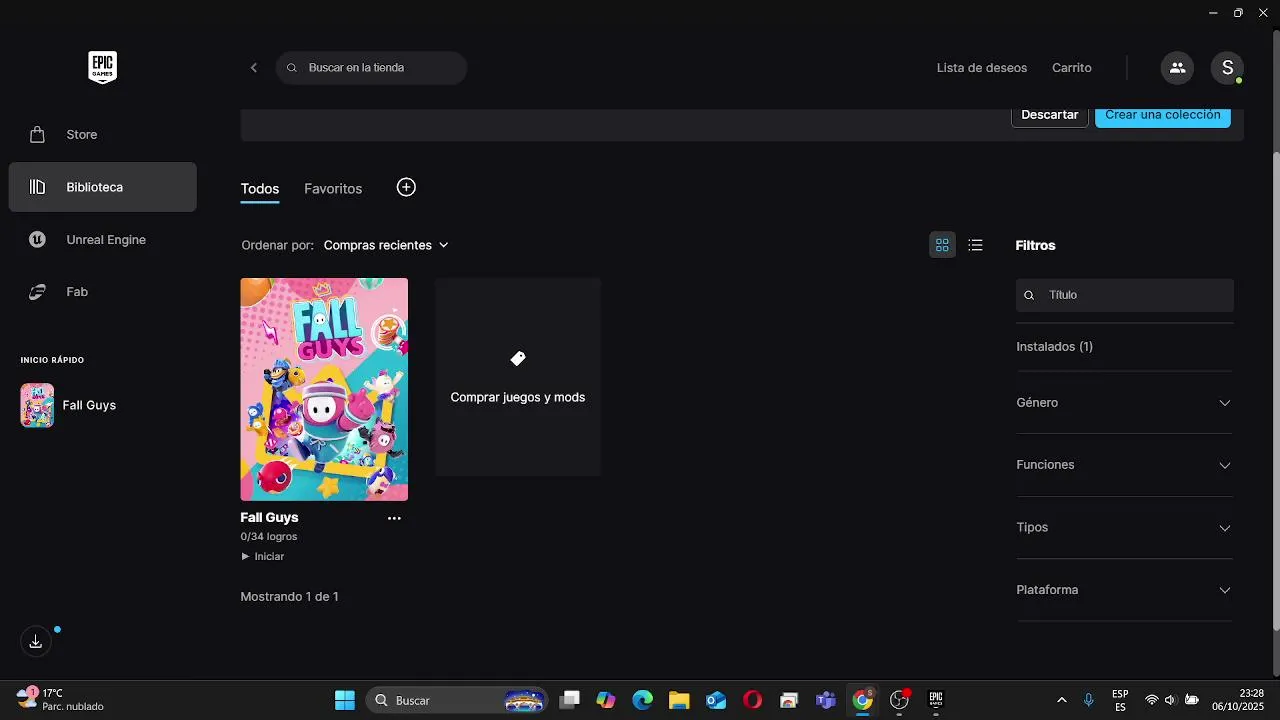Launch Fall Guys from Inicio Rápido
The width and height of the screenshot is (1280, 720).
tap(68, 405)
